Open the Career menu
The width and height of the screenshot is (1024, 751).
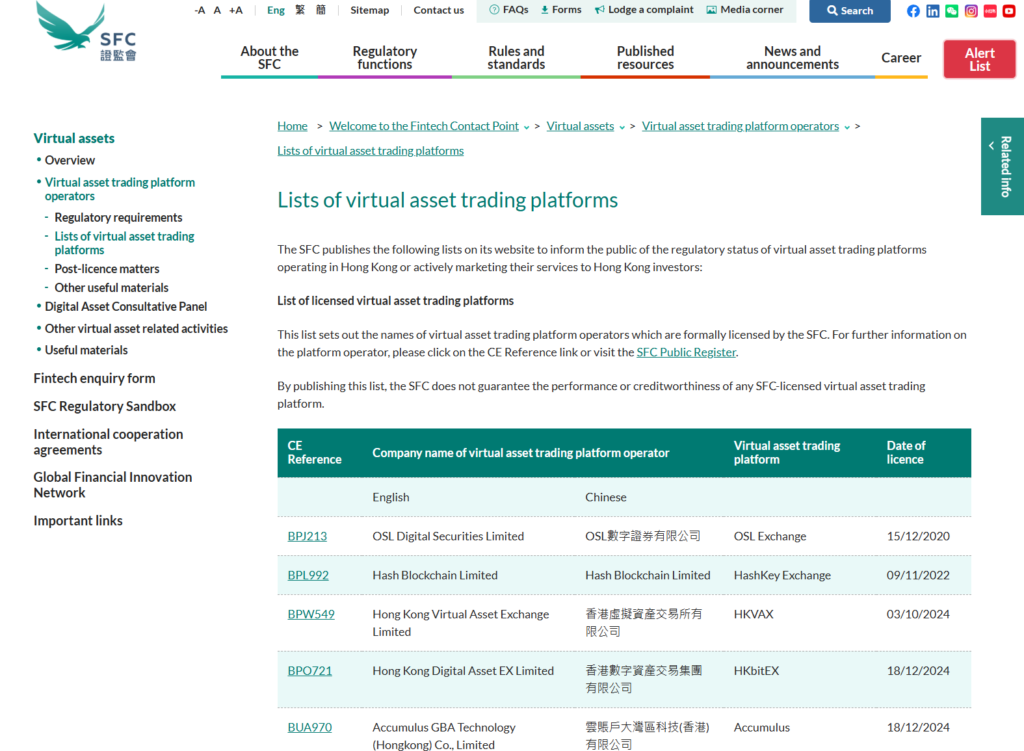tap(901, 57)
